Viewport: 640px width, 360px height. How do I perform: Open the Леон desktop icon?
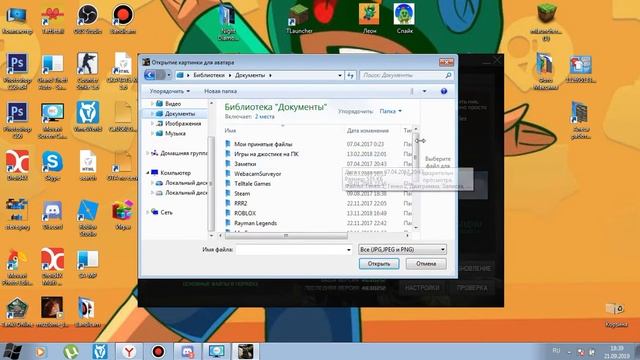[369, 18]
